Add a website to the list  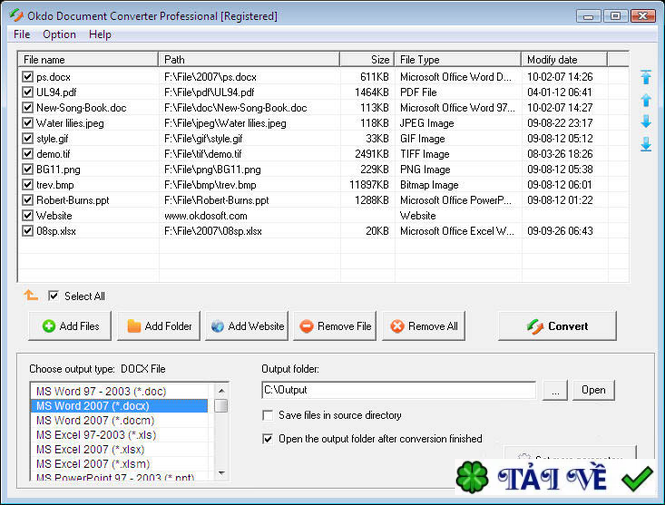tap(247, 326)
